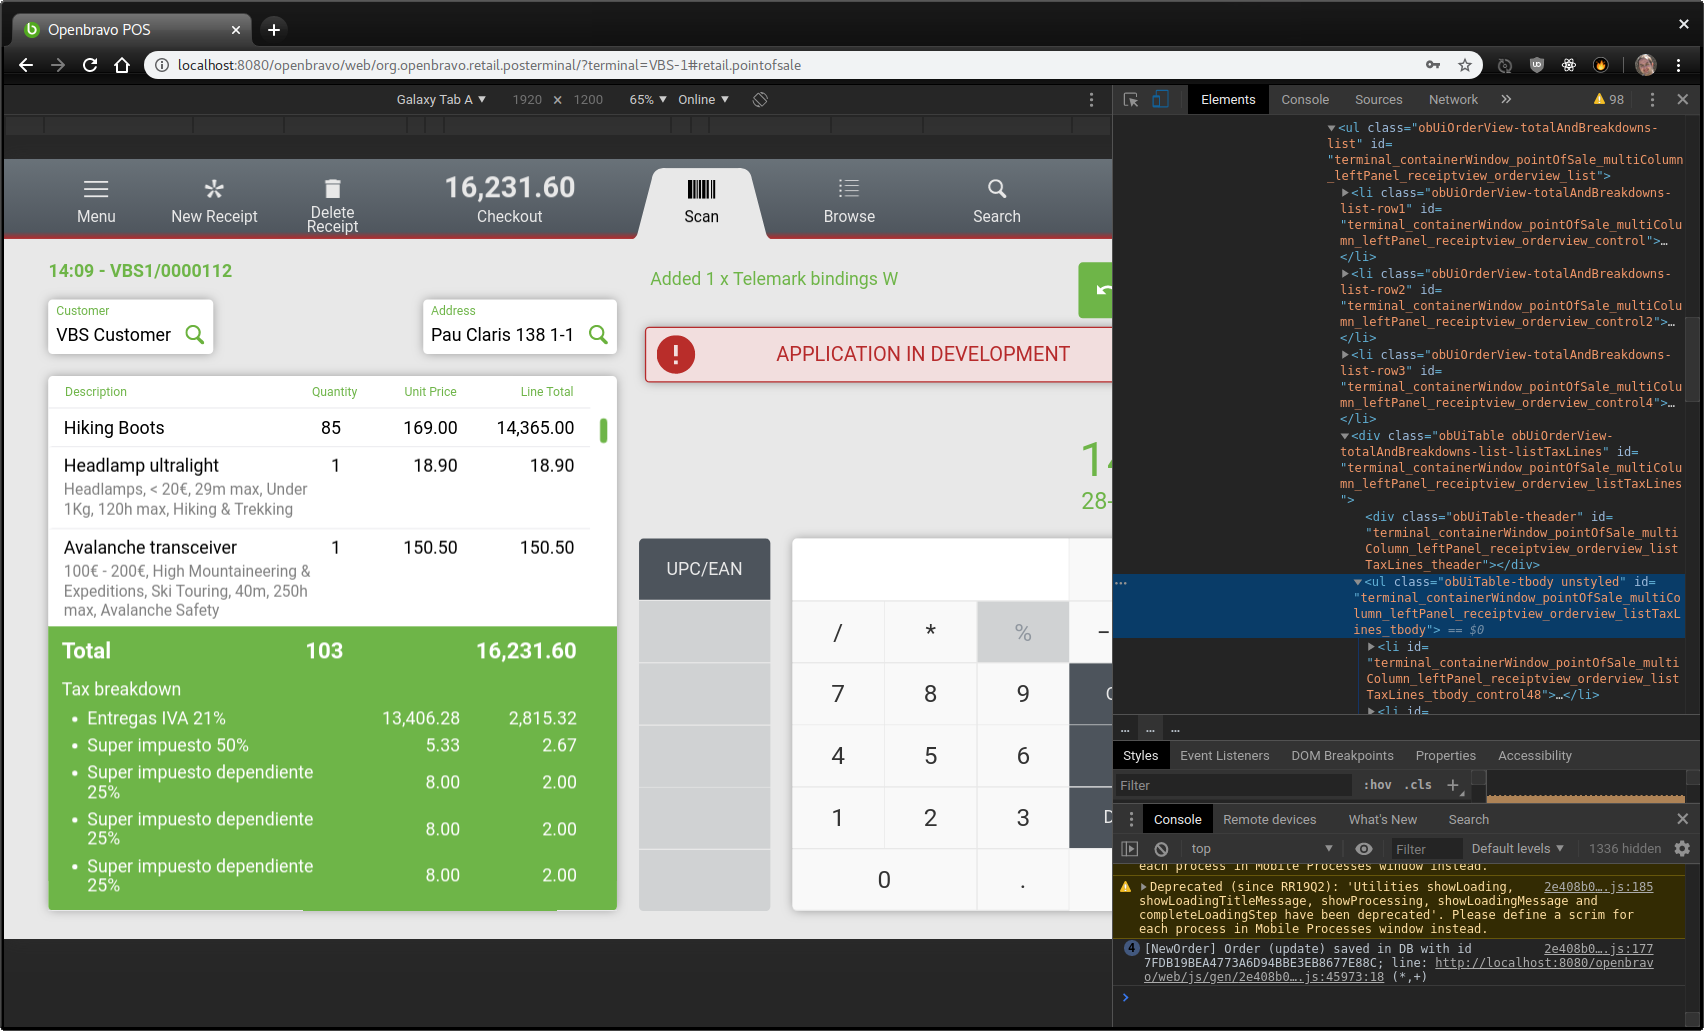Click the keypad divide key

[x=838, y=632]
